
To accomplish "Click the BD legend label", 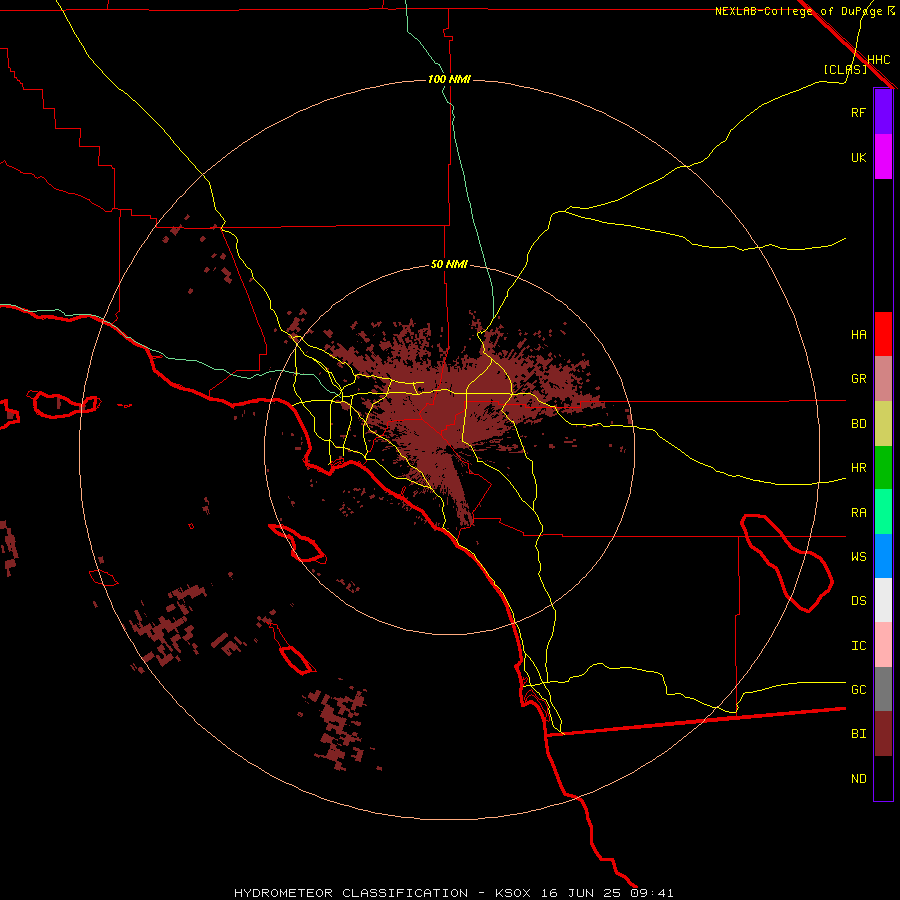I will point(858,424).
